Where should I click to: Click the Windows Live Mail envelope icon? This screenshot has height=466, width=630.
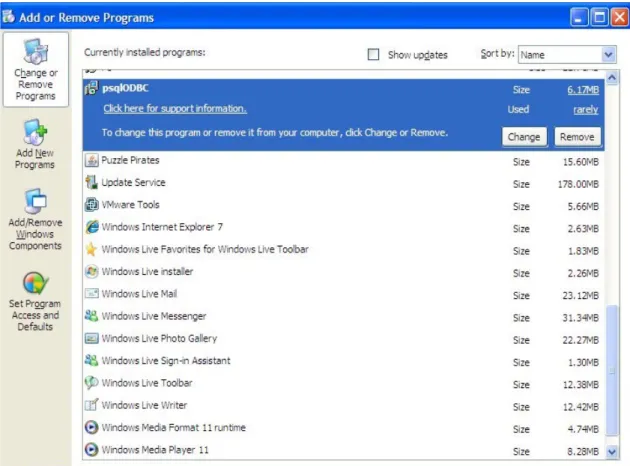(x=92, y=294)
